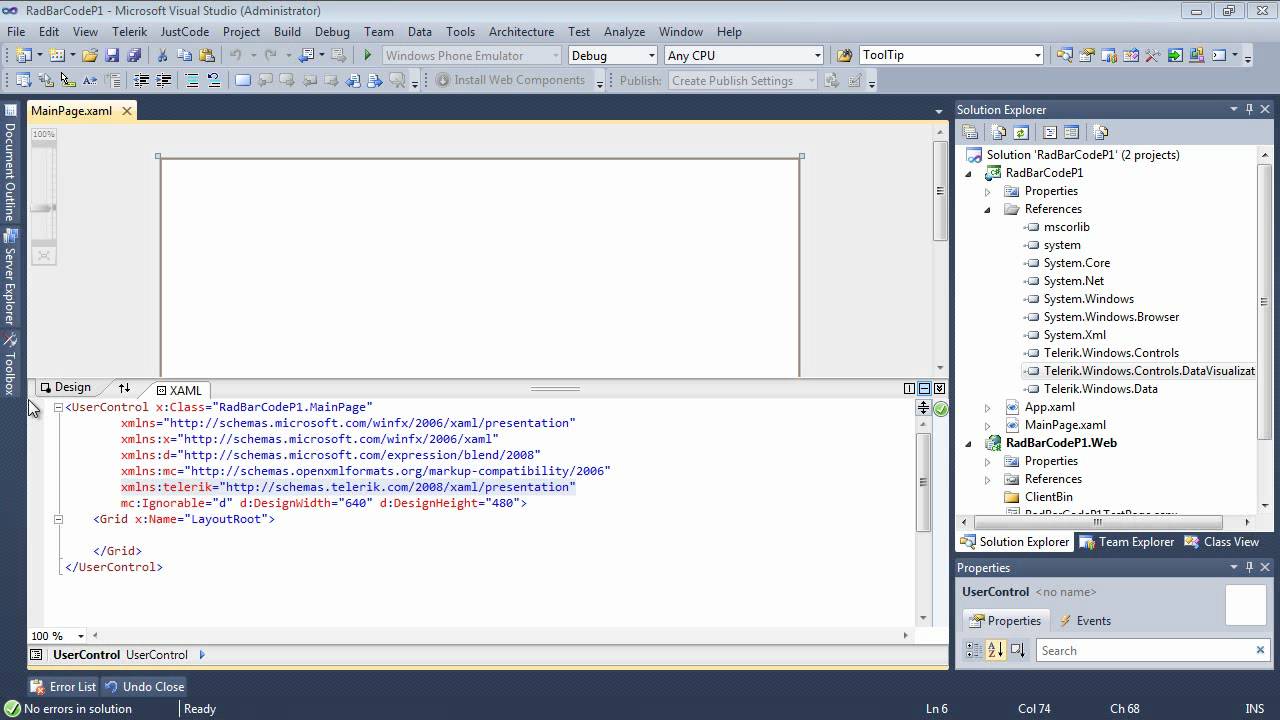Open the Events tab in Properties panel
Screen dimensions: 1280x720
coord(1085,621)
